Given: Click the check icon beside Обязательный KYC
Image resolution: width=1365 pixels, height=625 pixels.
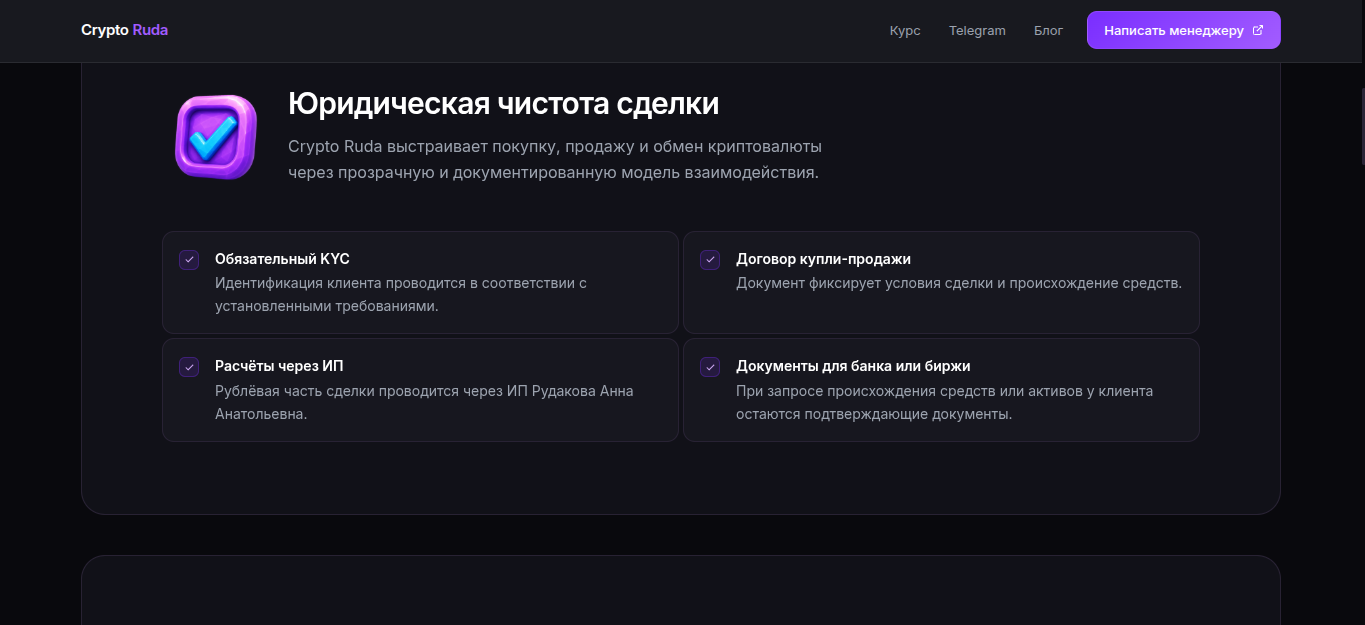Looking at the screenshot, I should [x=189, y=260].
